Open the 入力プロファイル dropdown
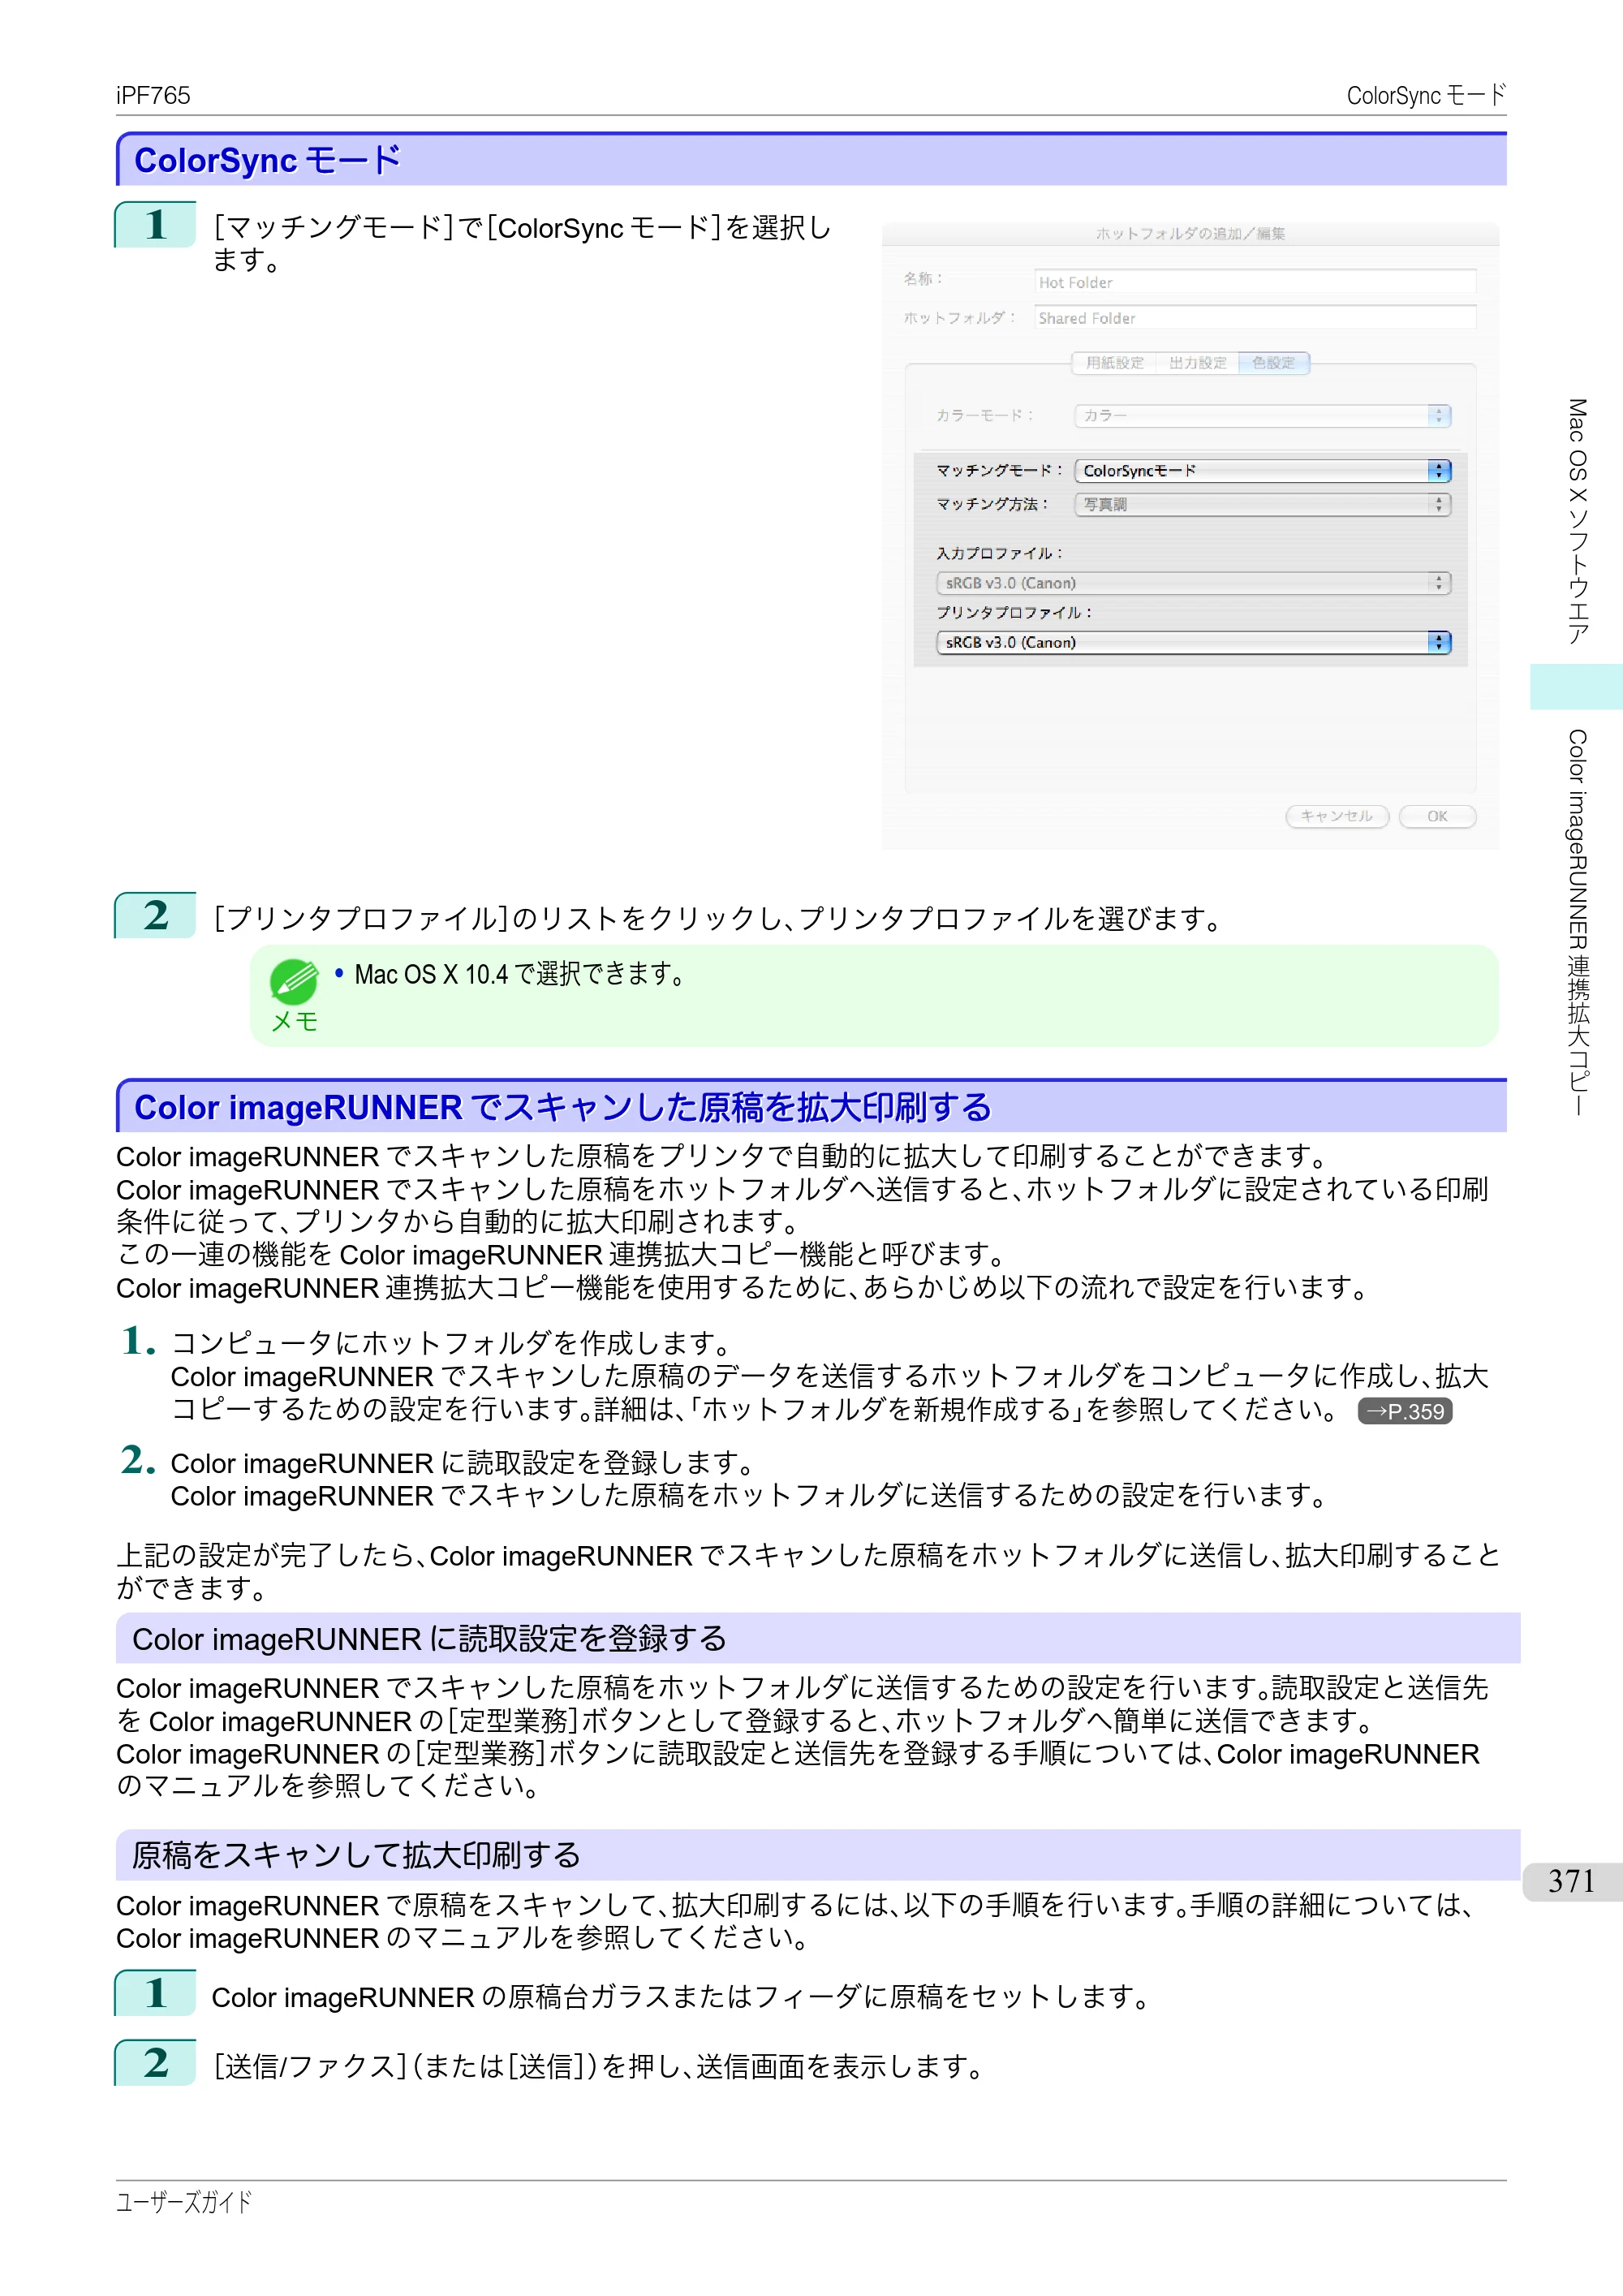Viewport: 1623px width, 2296px height. tap(1193, 583)
